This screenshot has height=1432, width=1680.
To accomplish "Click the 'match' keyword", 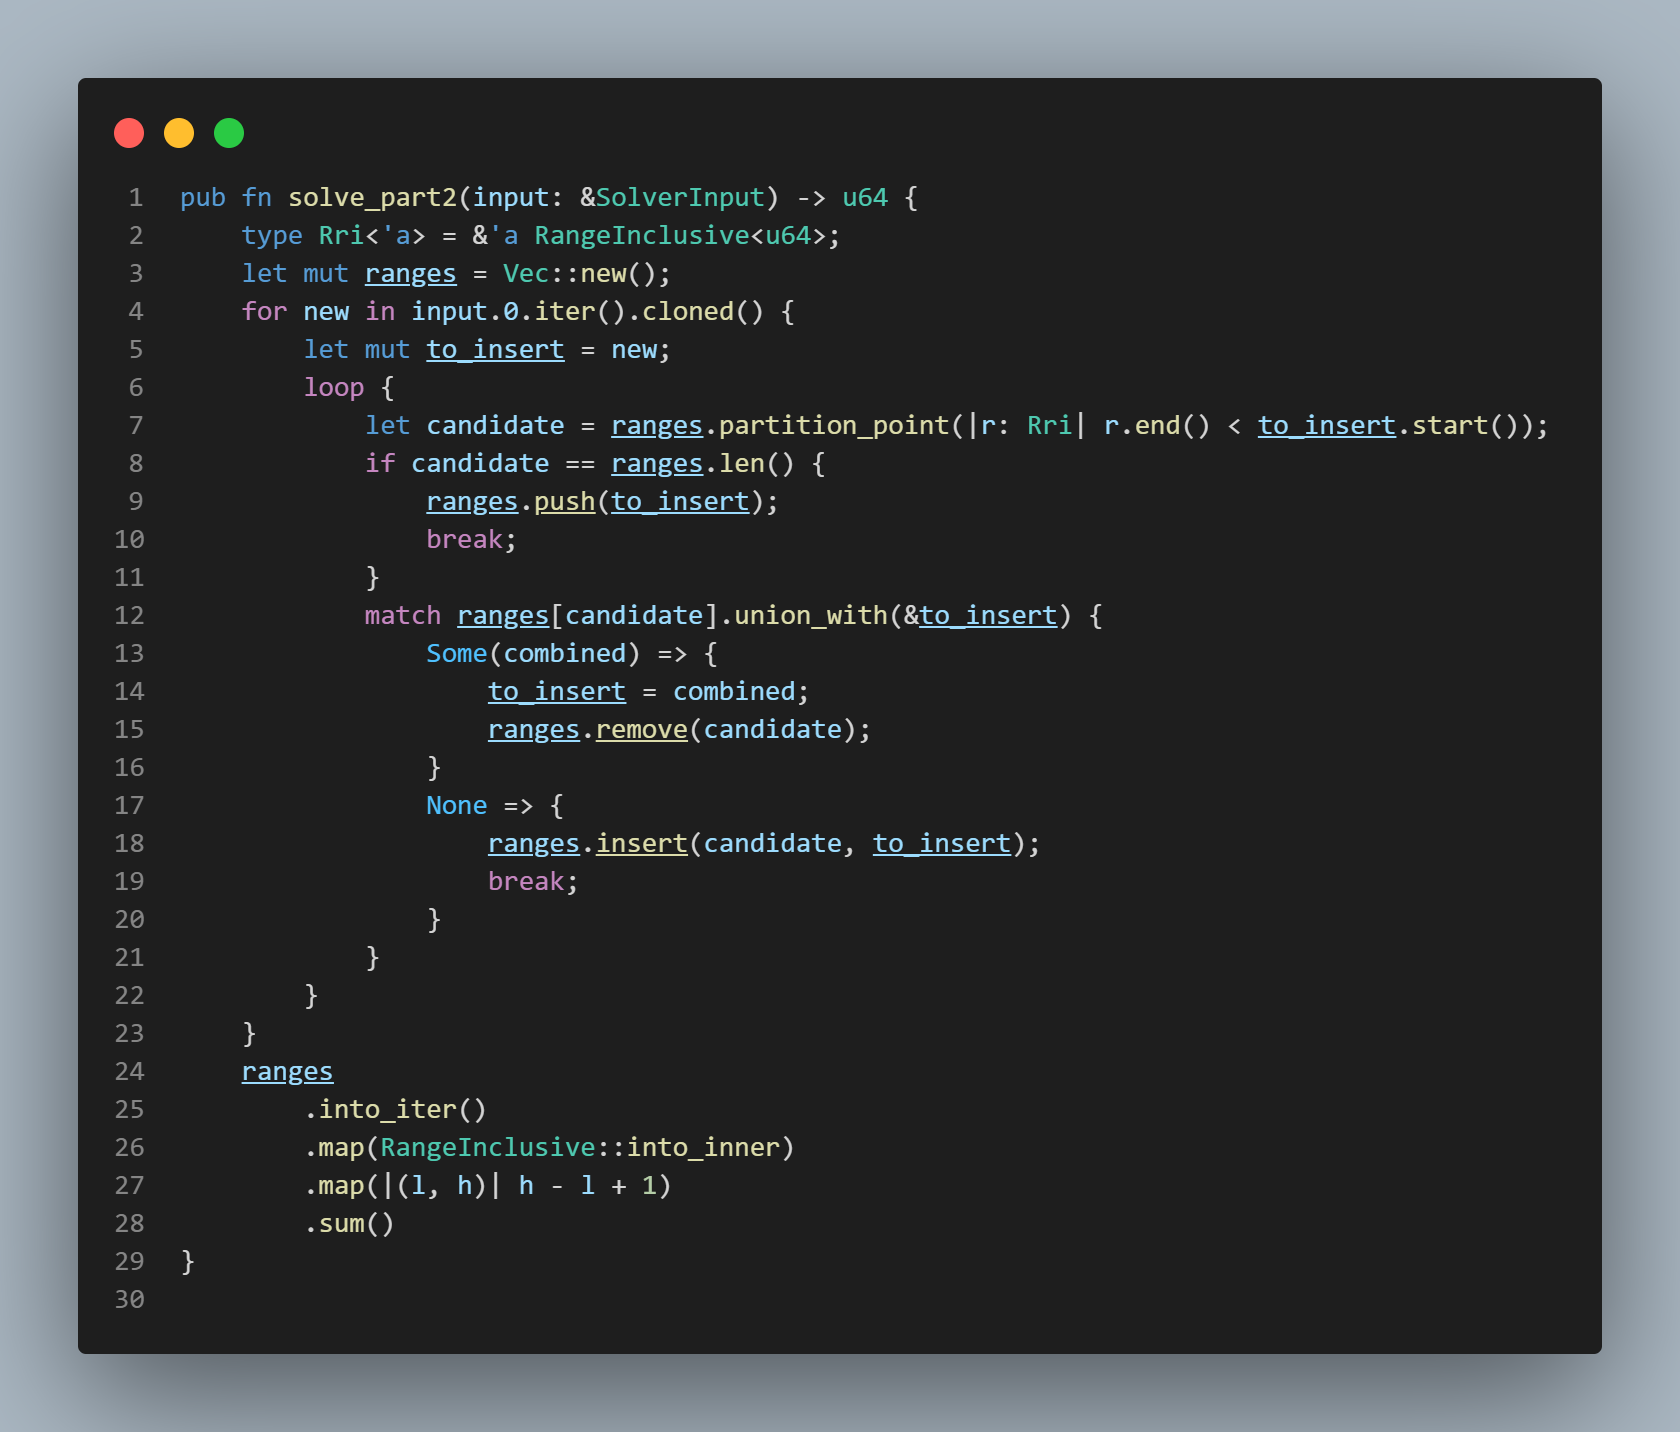I will (x=403, y=616).
